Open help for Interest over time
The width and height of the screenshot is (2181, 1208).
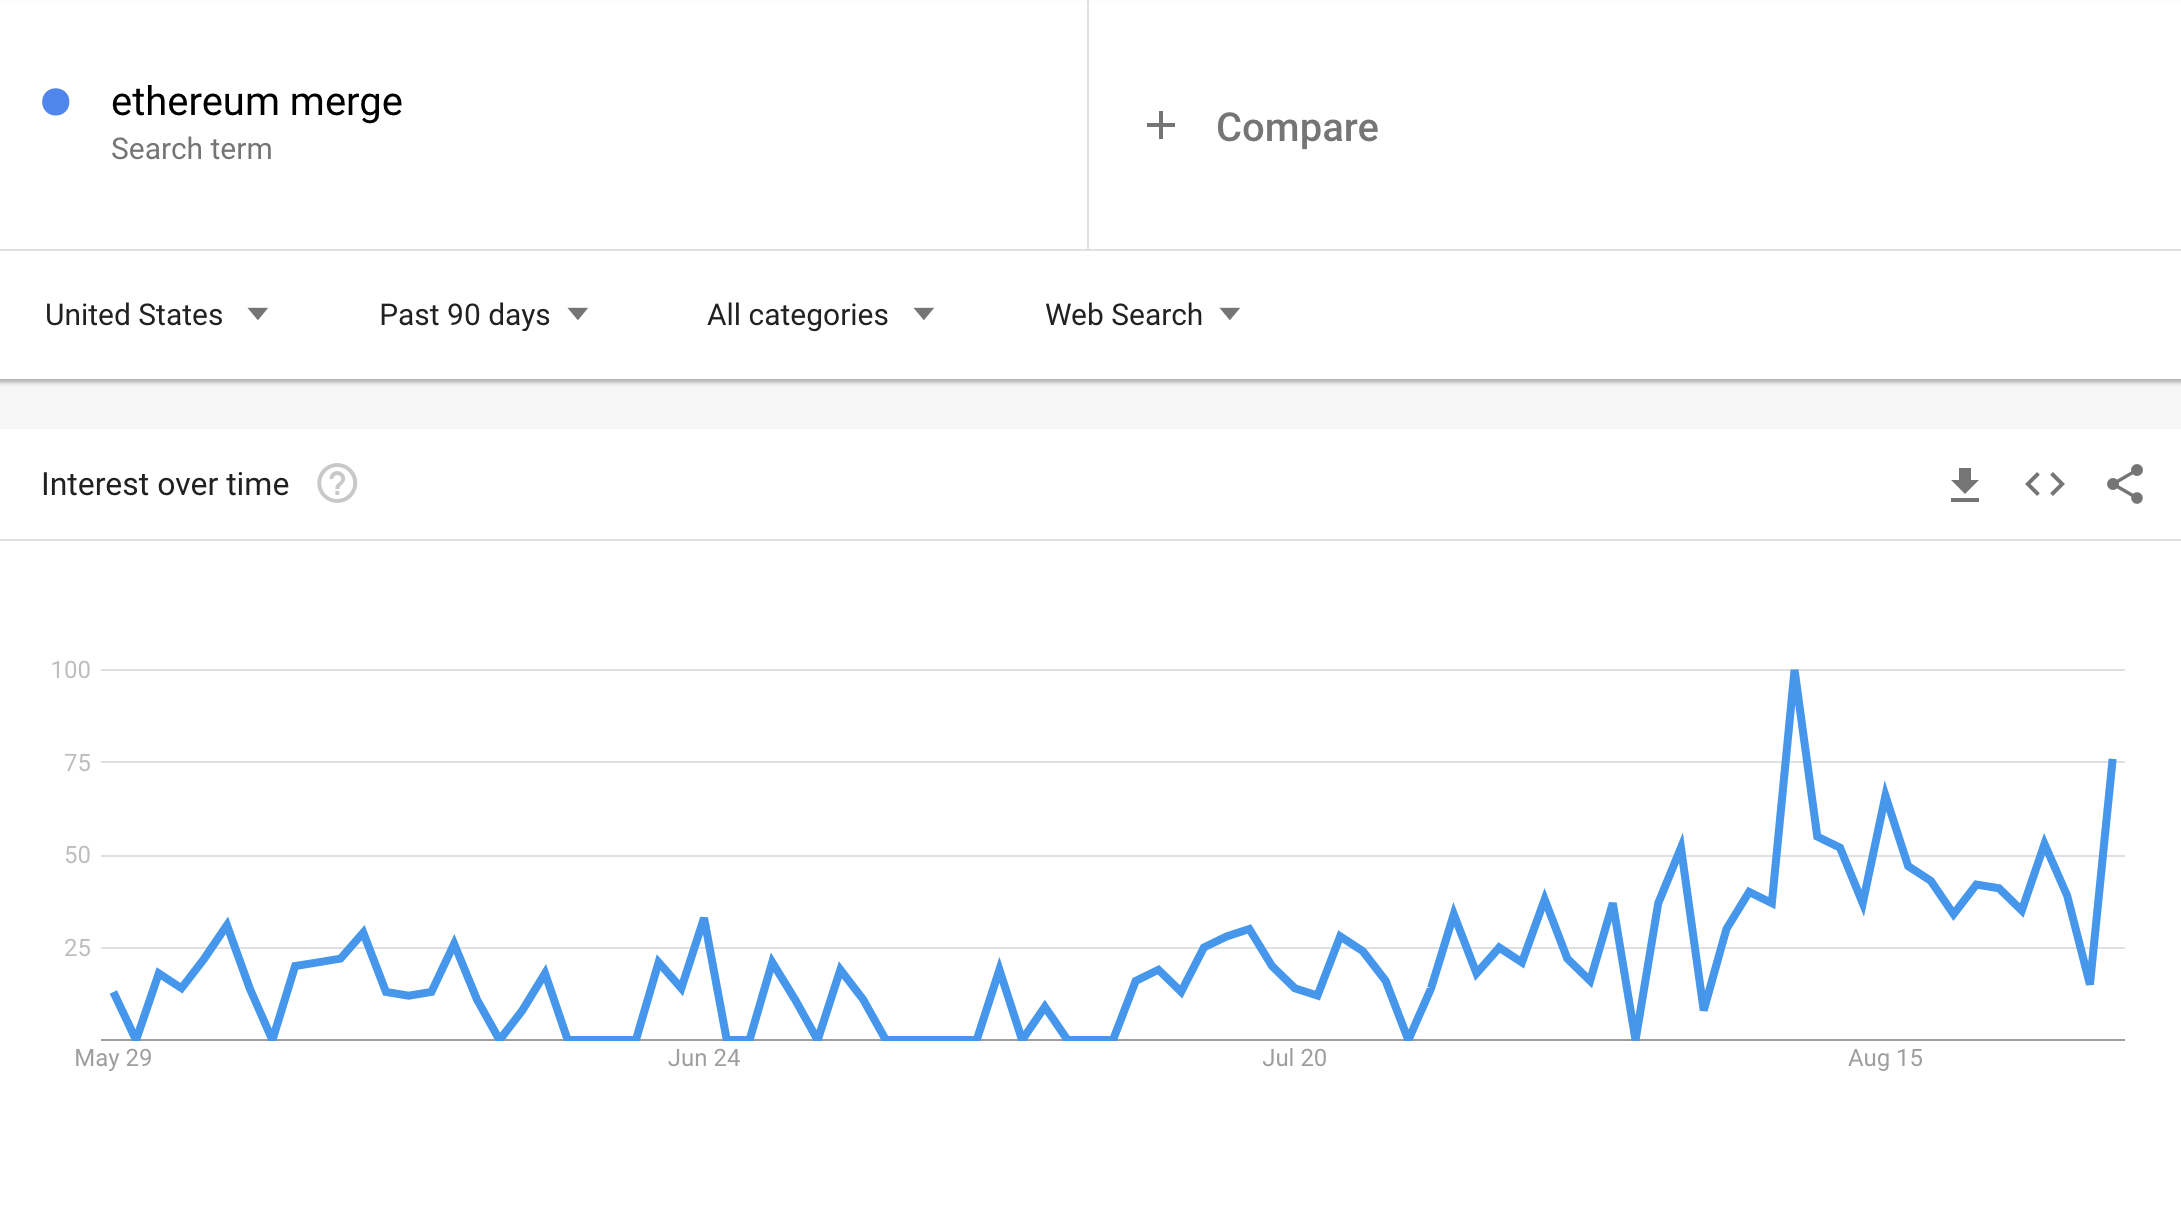pos(337,484)
